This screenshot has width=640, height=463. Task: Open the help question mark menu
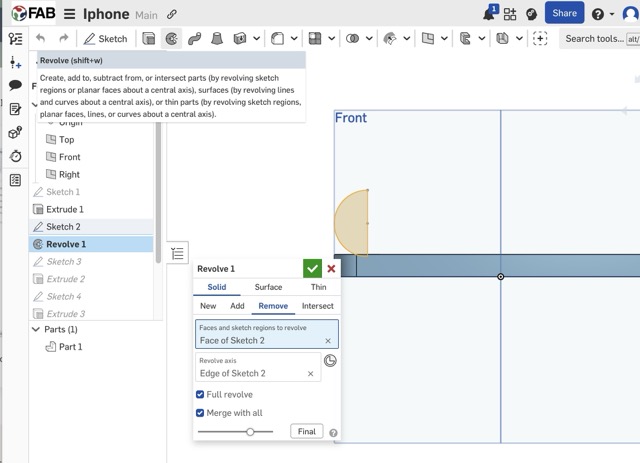click(598, 14)
